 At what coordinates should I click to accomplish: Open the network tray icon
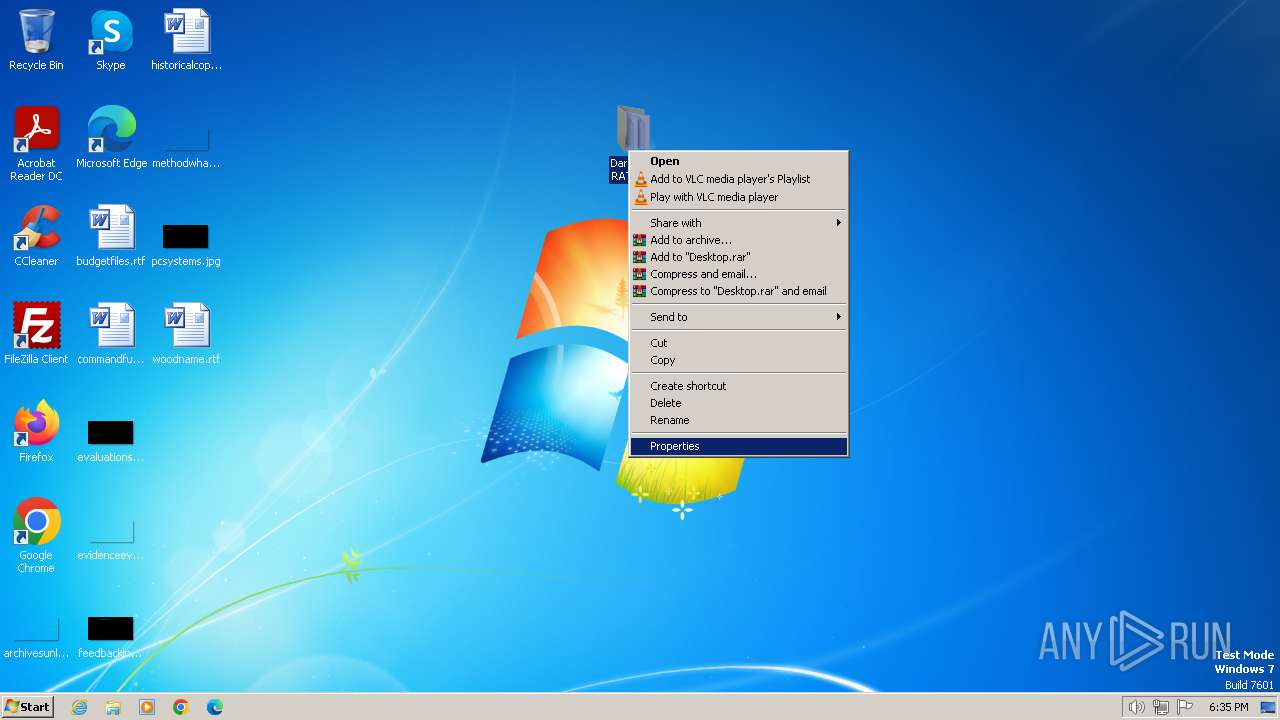coord(1161,707)
